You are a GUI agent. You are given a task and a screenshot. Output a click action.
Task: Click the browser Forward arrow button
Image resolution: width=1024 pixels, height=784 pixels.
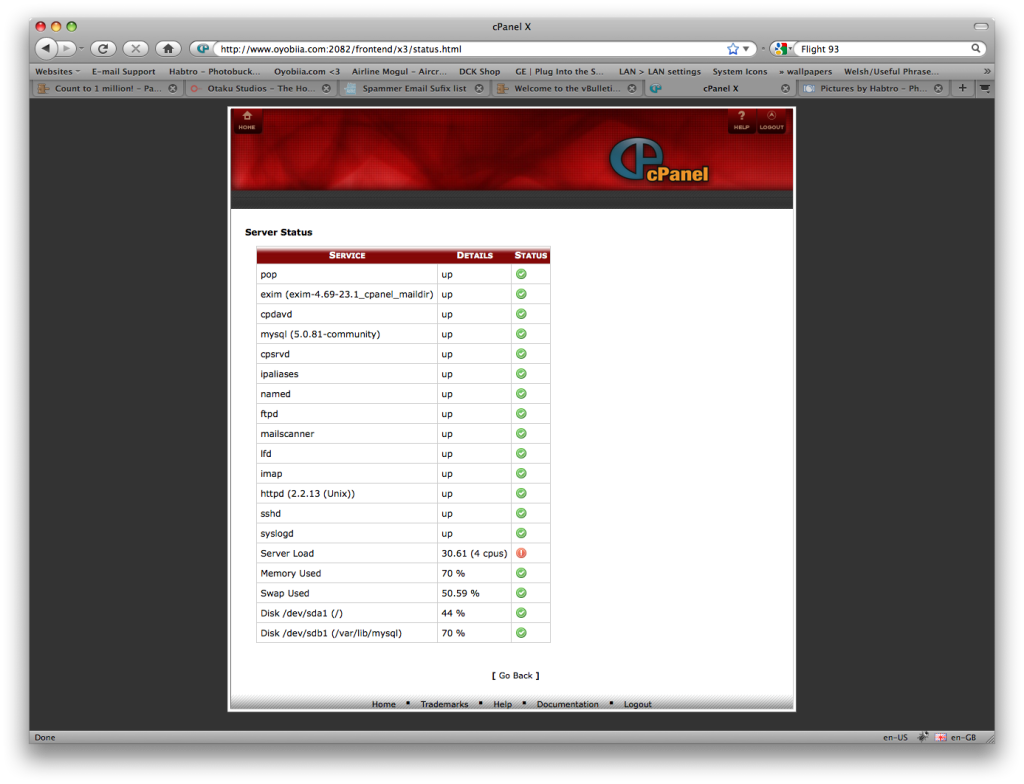[x=66, y=48]
